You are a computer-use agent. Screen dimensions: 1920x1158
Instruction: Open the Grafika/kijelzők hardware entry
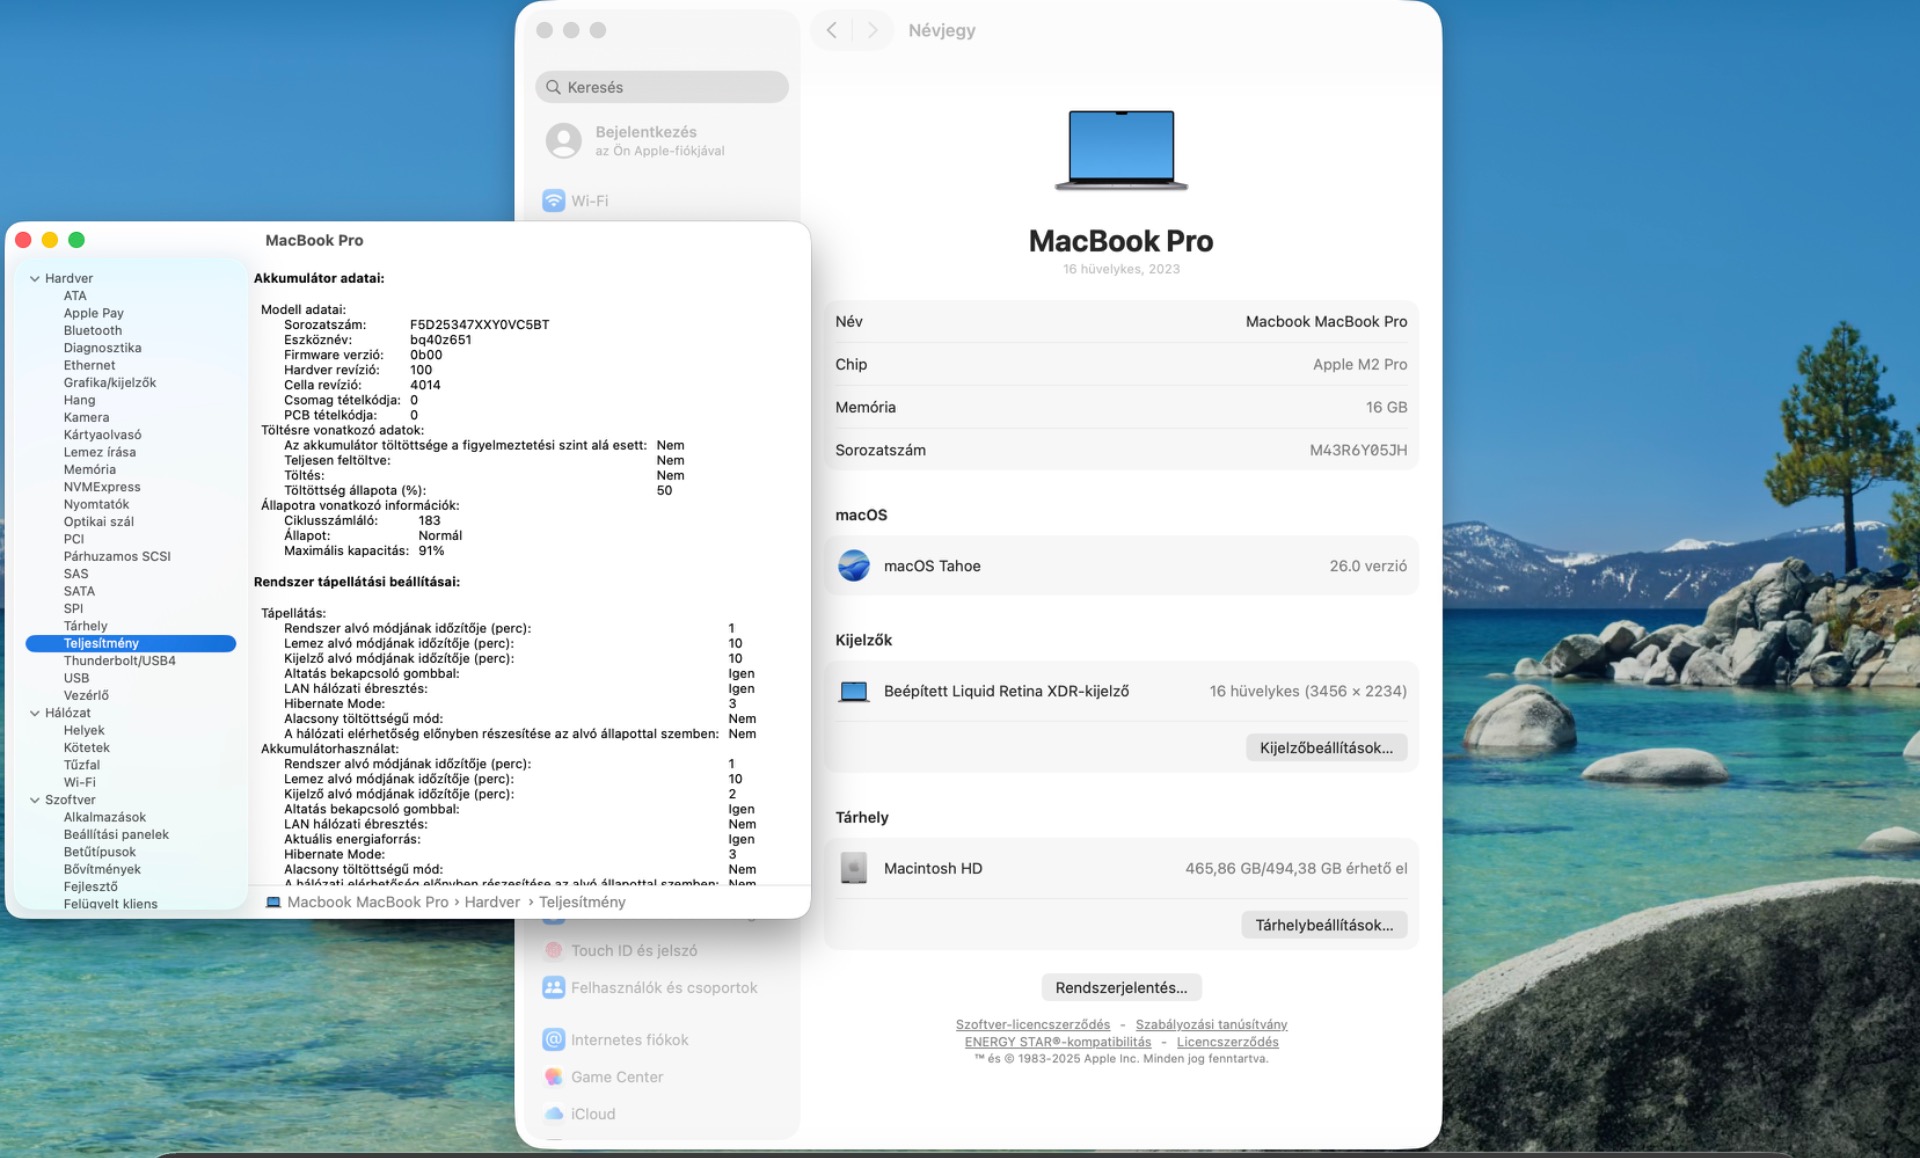click(110, 383)
